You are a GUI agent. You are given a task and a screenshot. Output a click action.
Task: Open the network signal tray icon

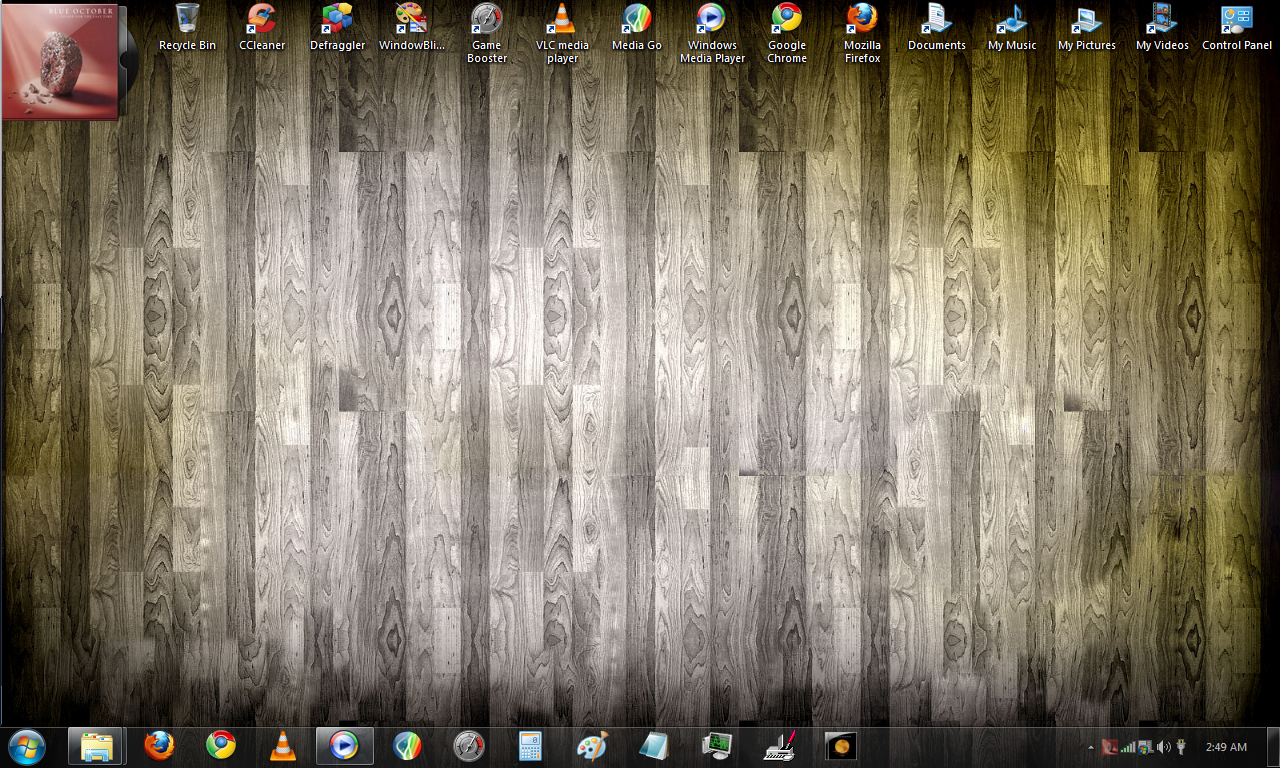click(x=1128, y=747)
